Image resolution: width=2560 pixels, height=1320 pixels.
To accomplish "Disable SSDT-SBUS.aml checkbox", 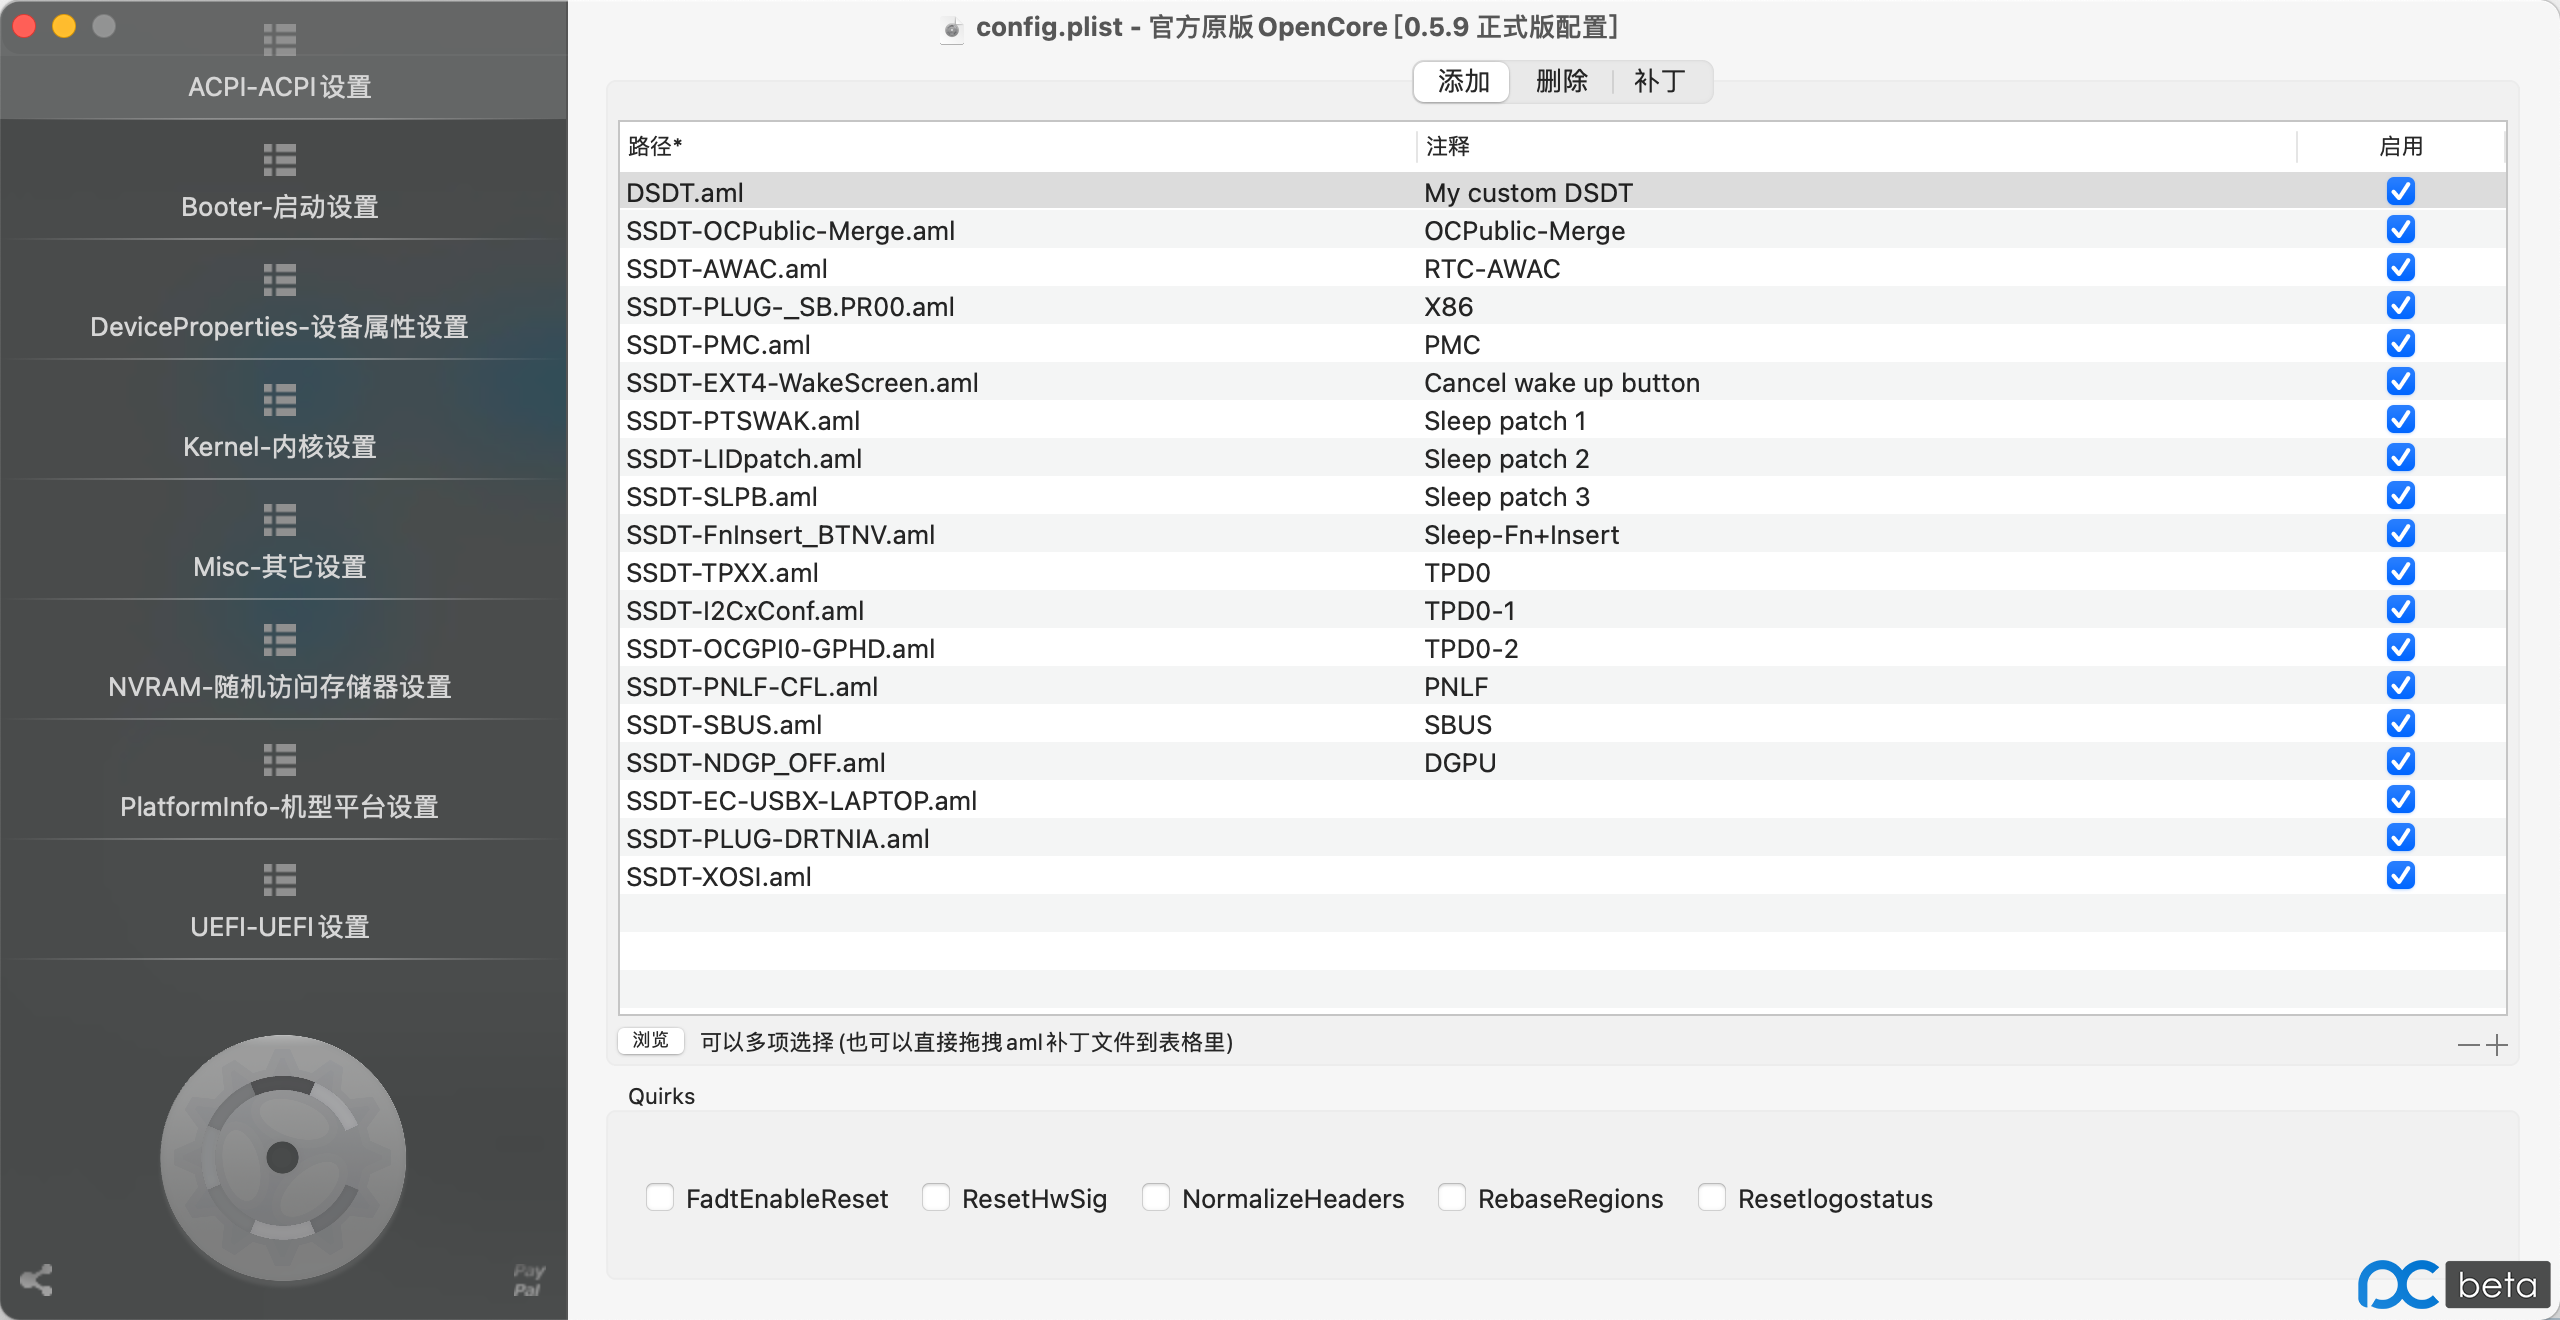I will pos(2400,723).
